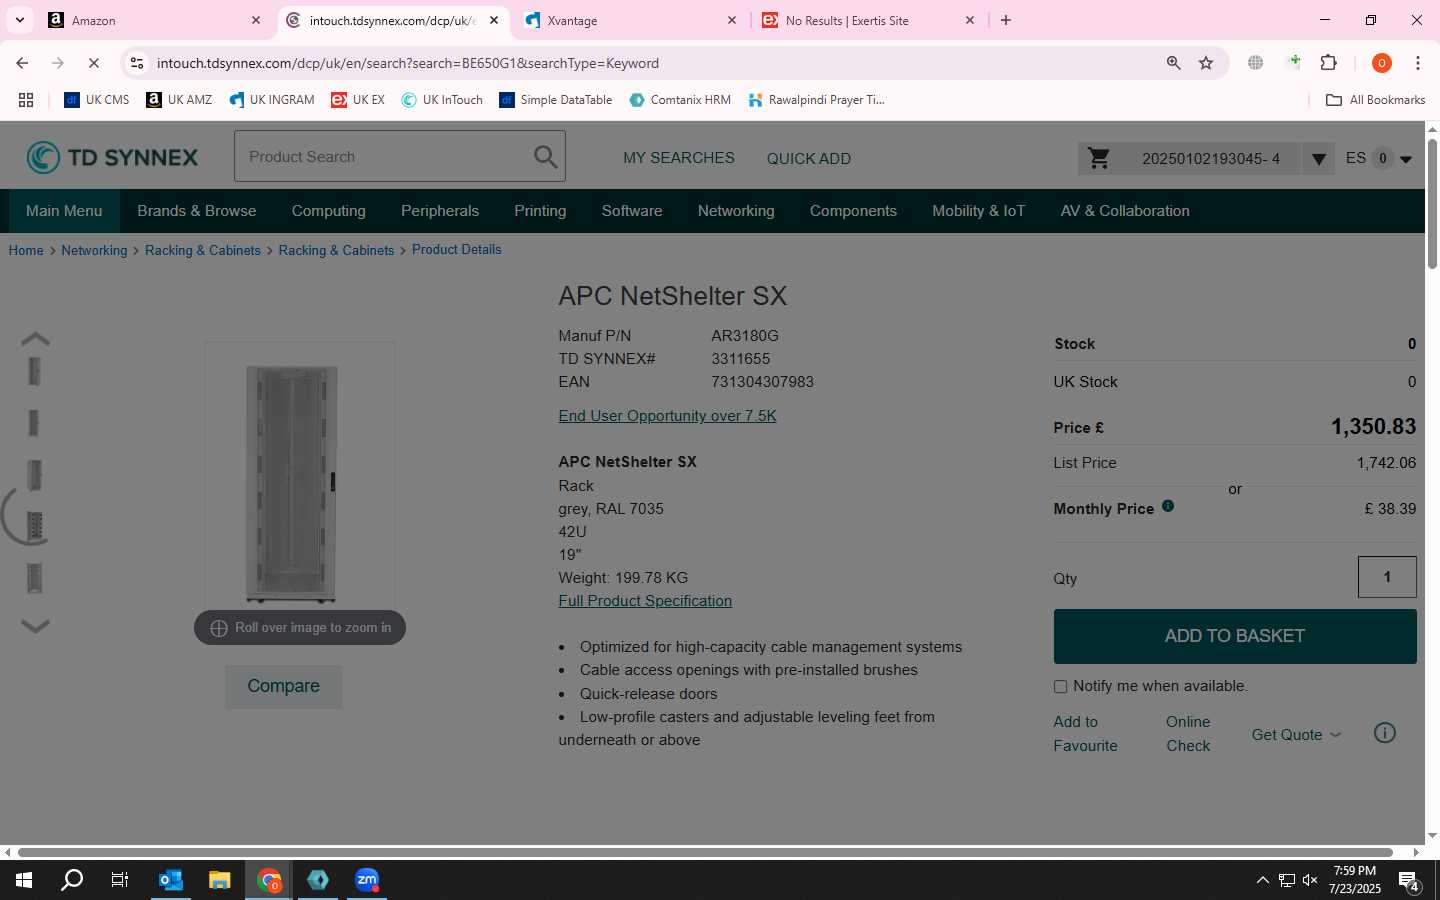Image resolution: width=1440 pixels, height=900 pixels.
Task: Open the Peripherals menu
Action: point(440,211)
